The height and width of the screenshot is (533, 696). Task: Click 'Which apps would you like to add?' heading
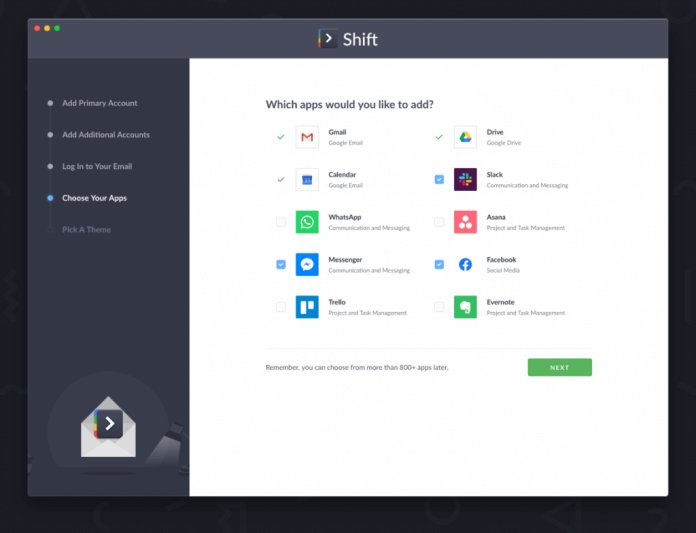(x=349, y=105)
